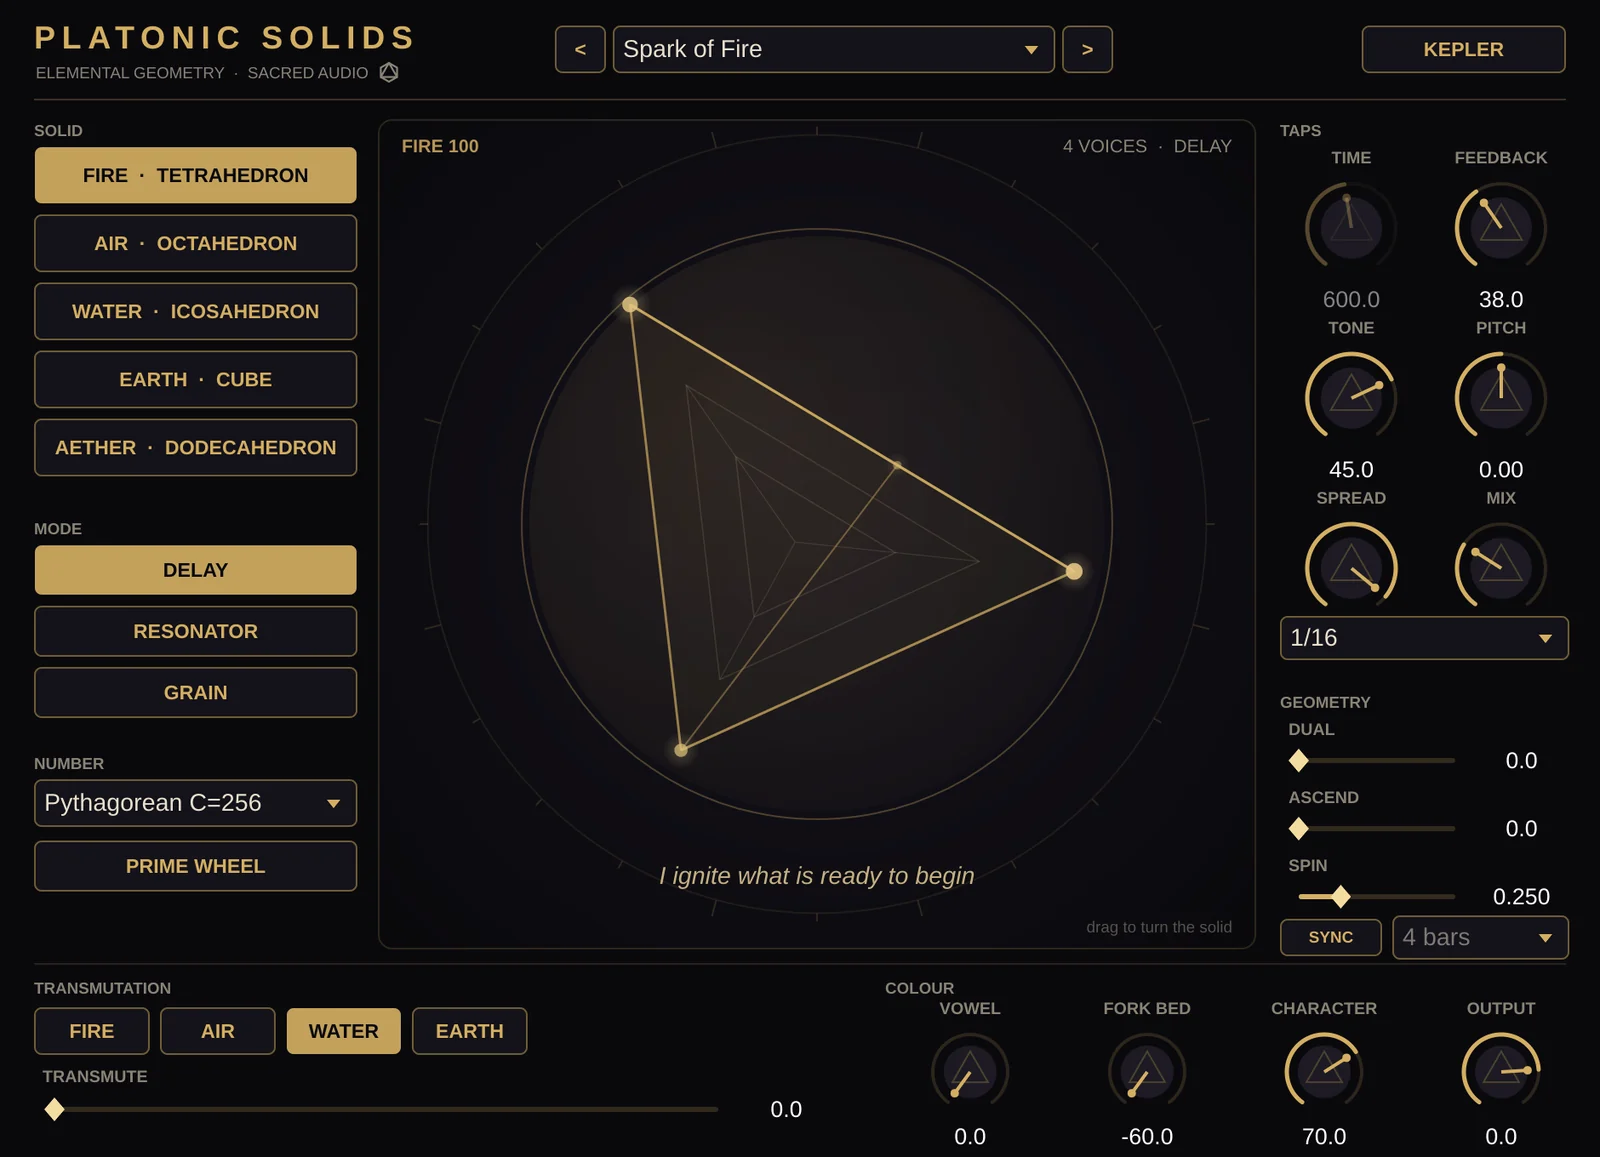Select Air Octahedron solid
1600x1157 pixels.
[x=196, y=243]
